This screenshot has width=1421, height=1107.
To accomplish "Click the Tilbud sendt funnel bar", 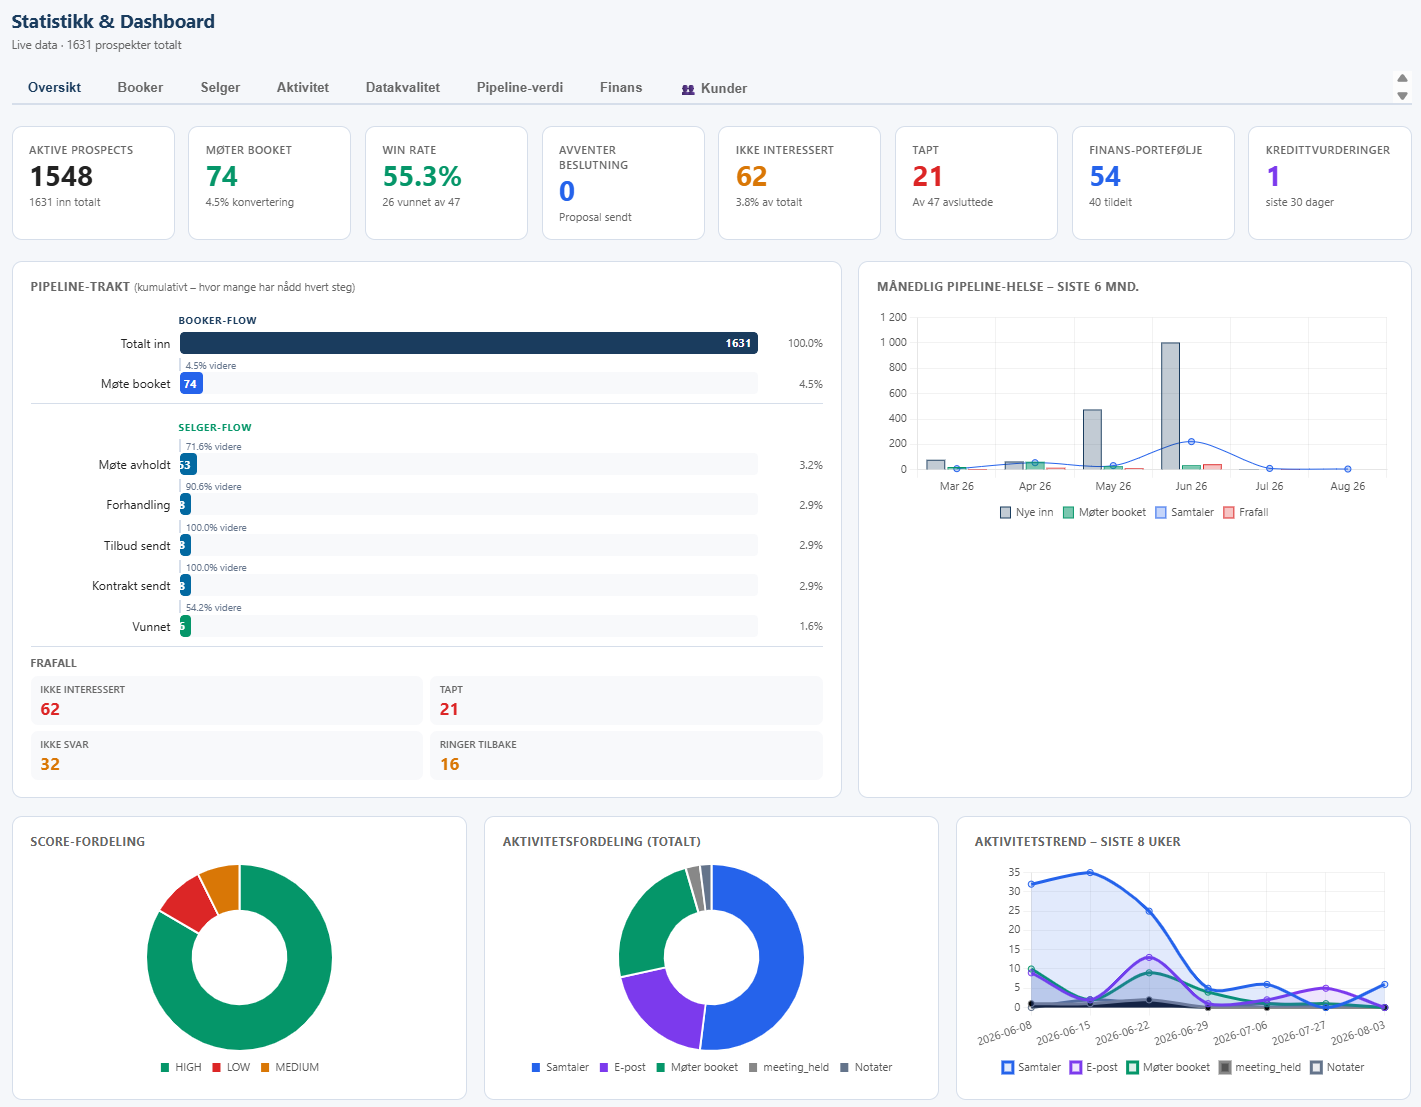I will click(x=185, y=546).
